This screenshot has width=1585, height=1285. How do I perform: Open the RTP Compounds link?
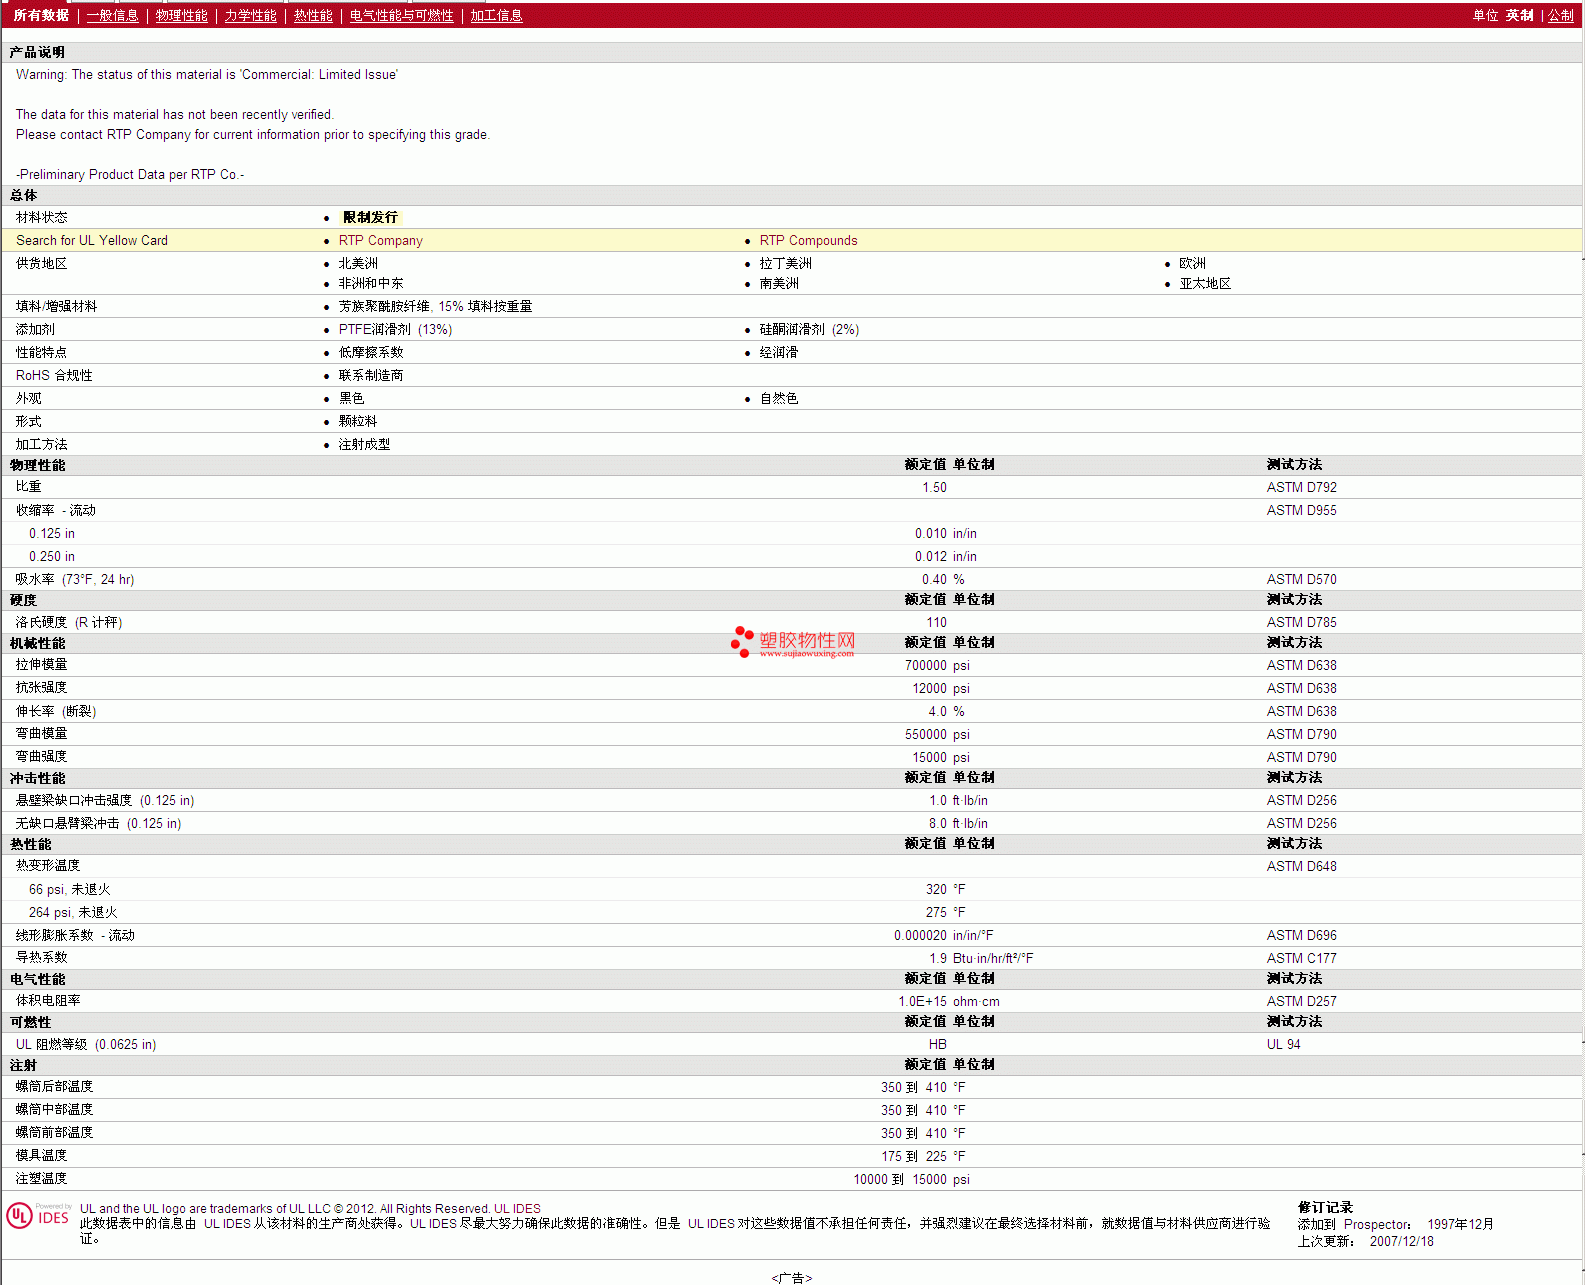(x=808, y=240)
